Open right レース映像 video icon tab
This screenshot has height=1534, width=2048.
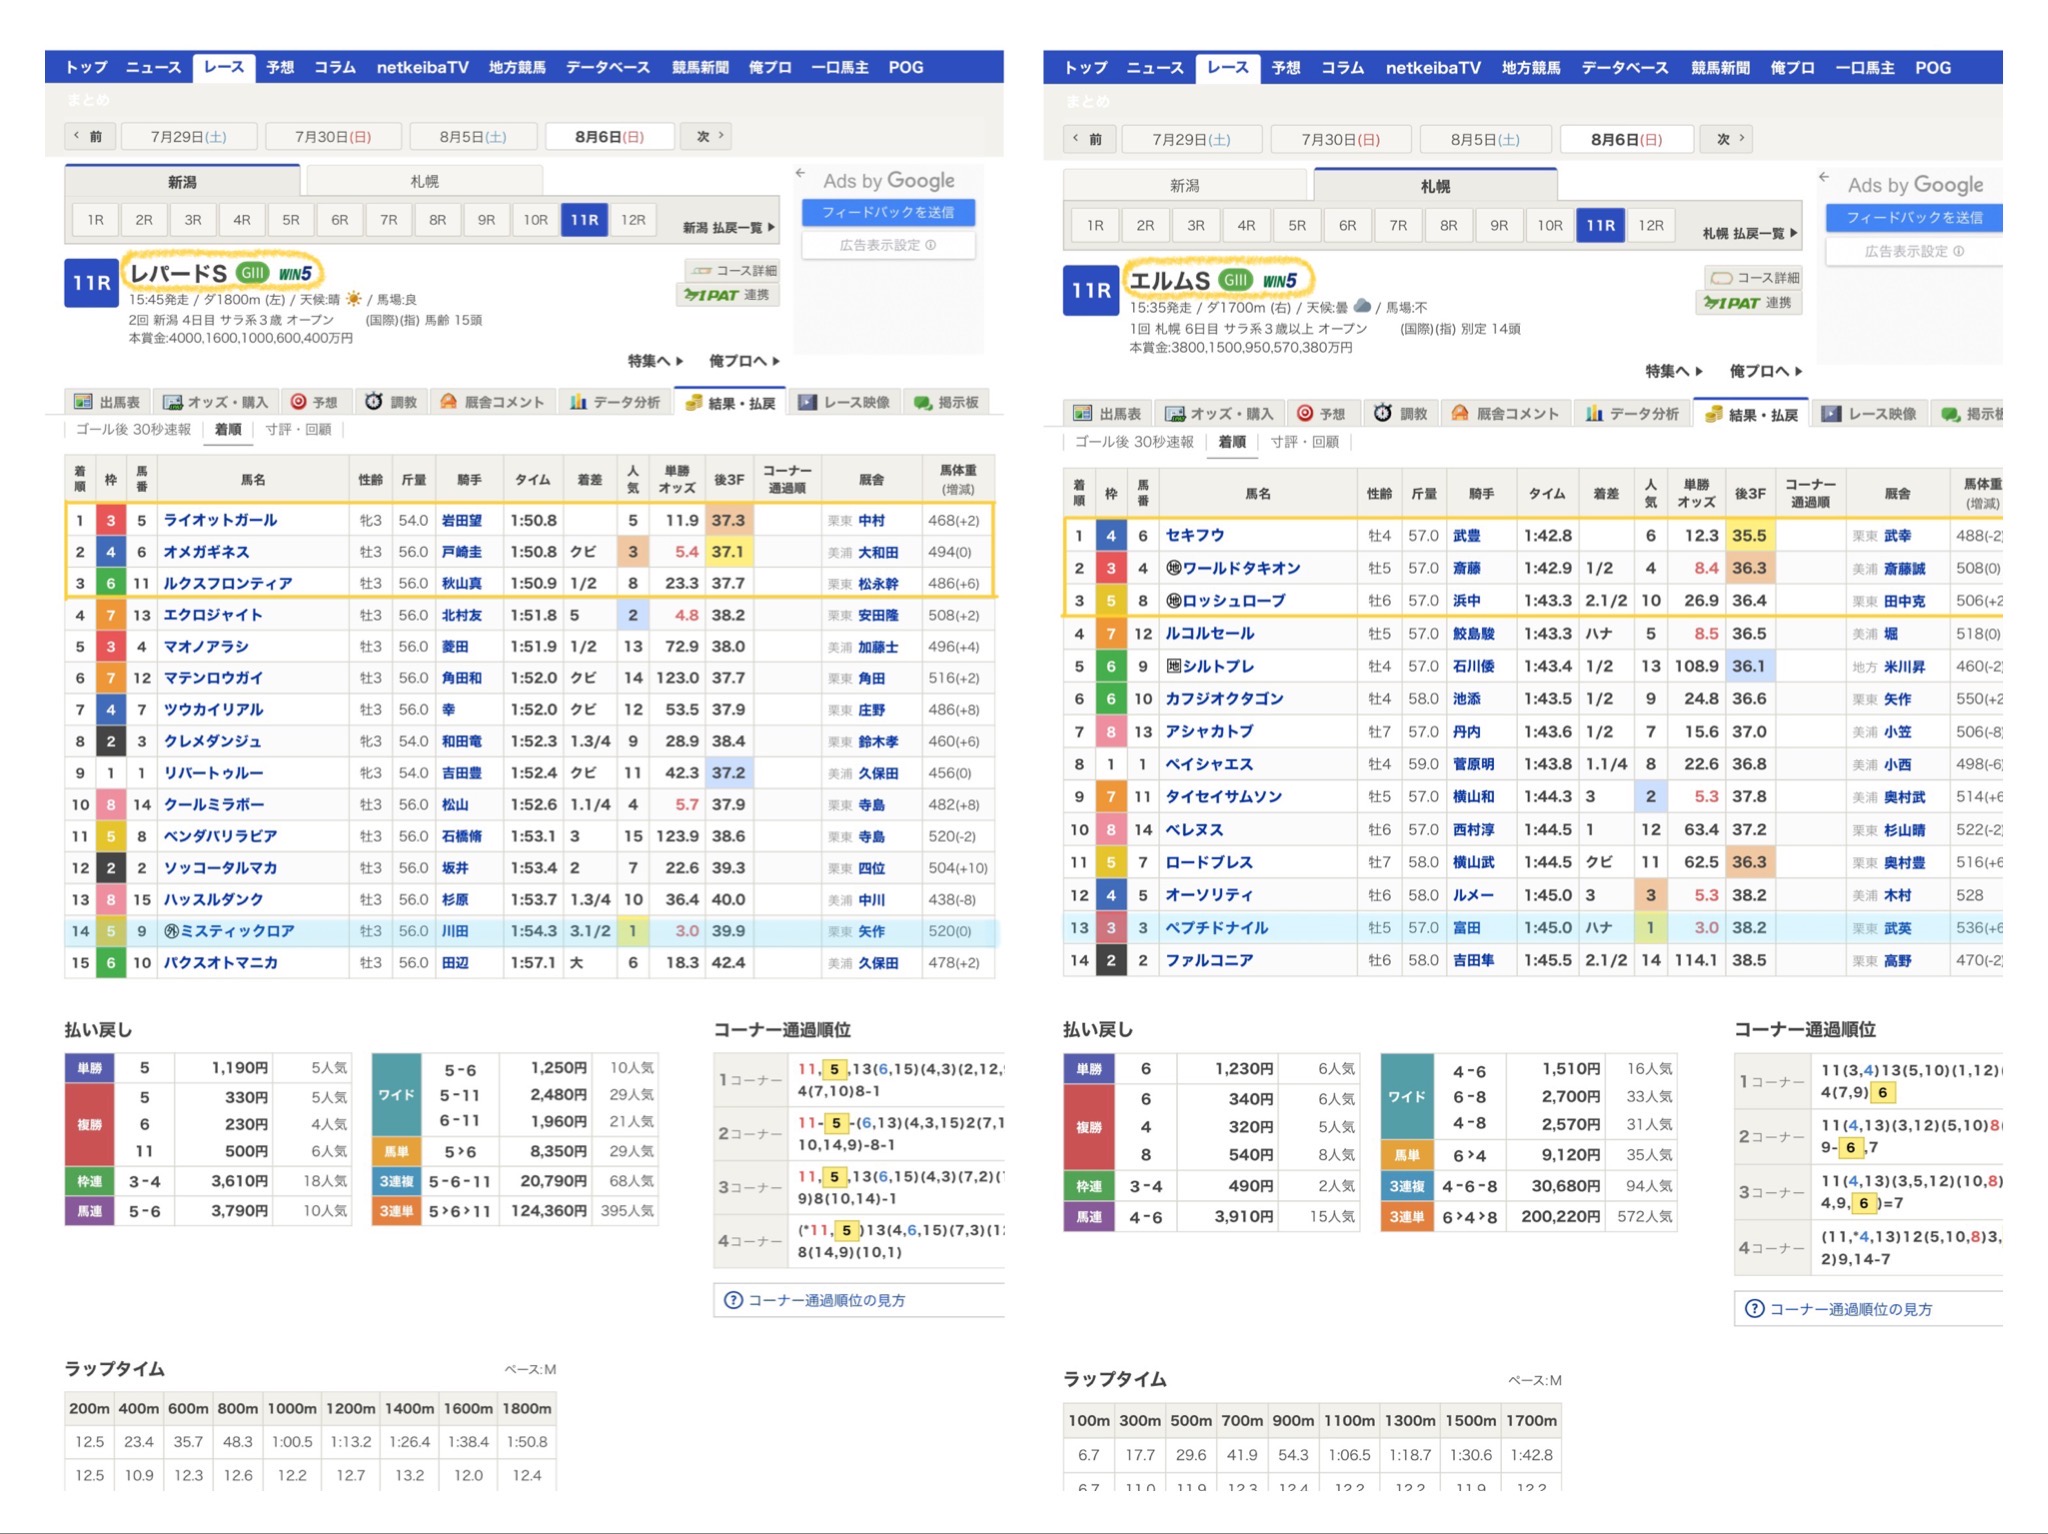coord(1831,414)
